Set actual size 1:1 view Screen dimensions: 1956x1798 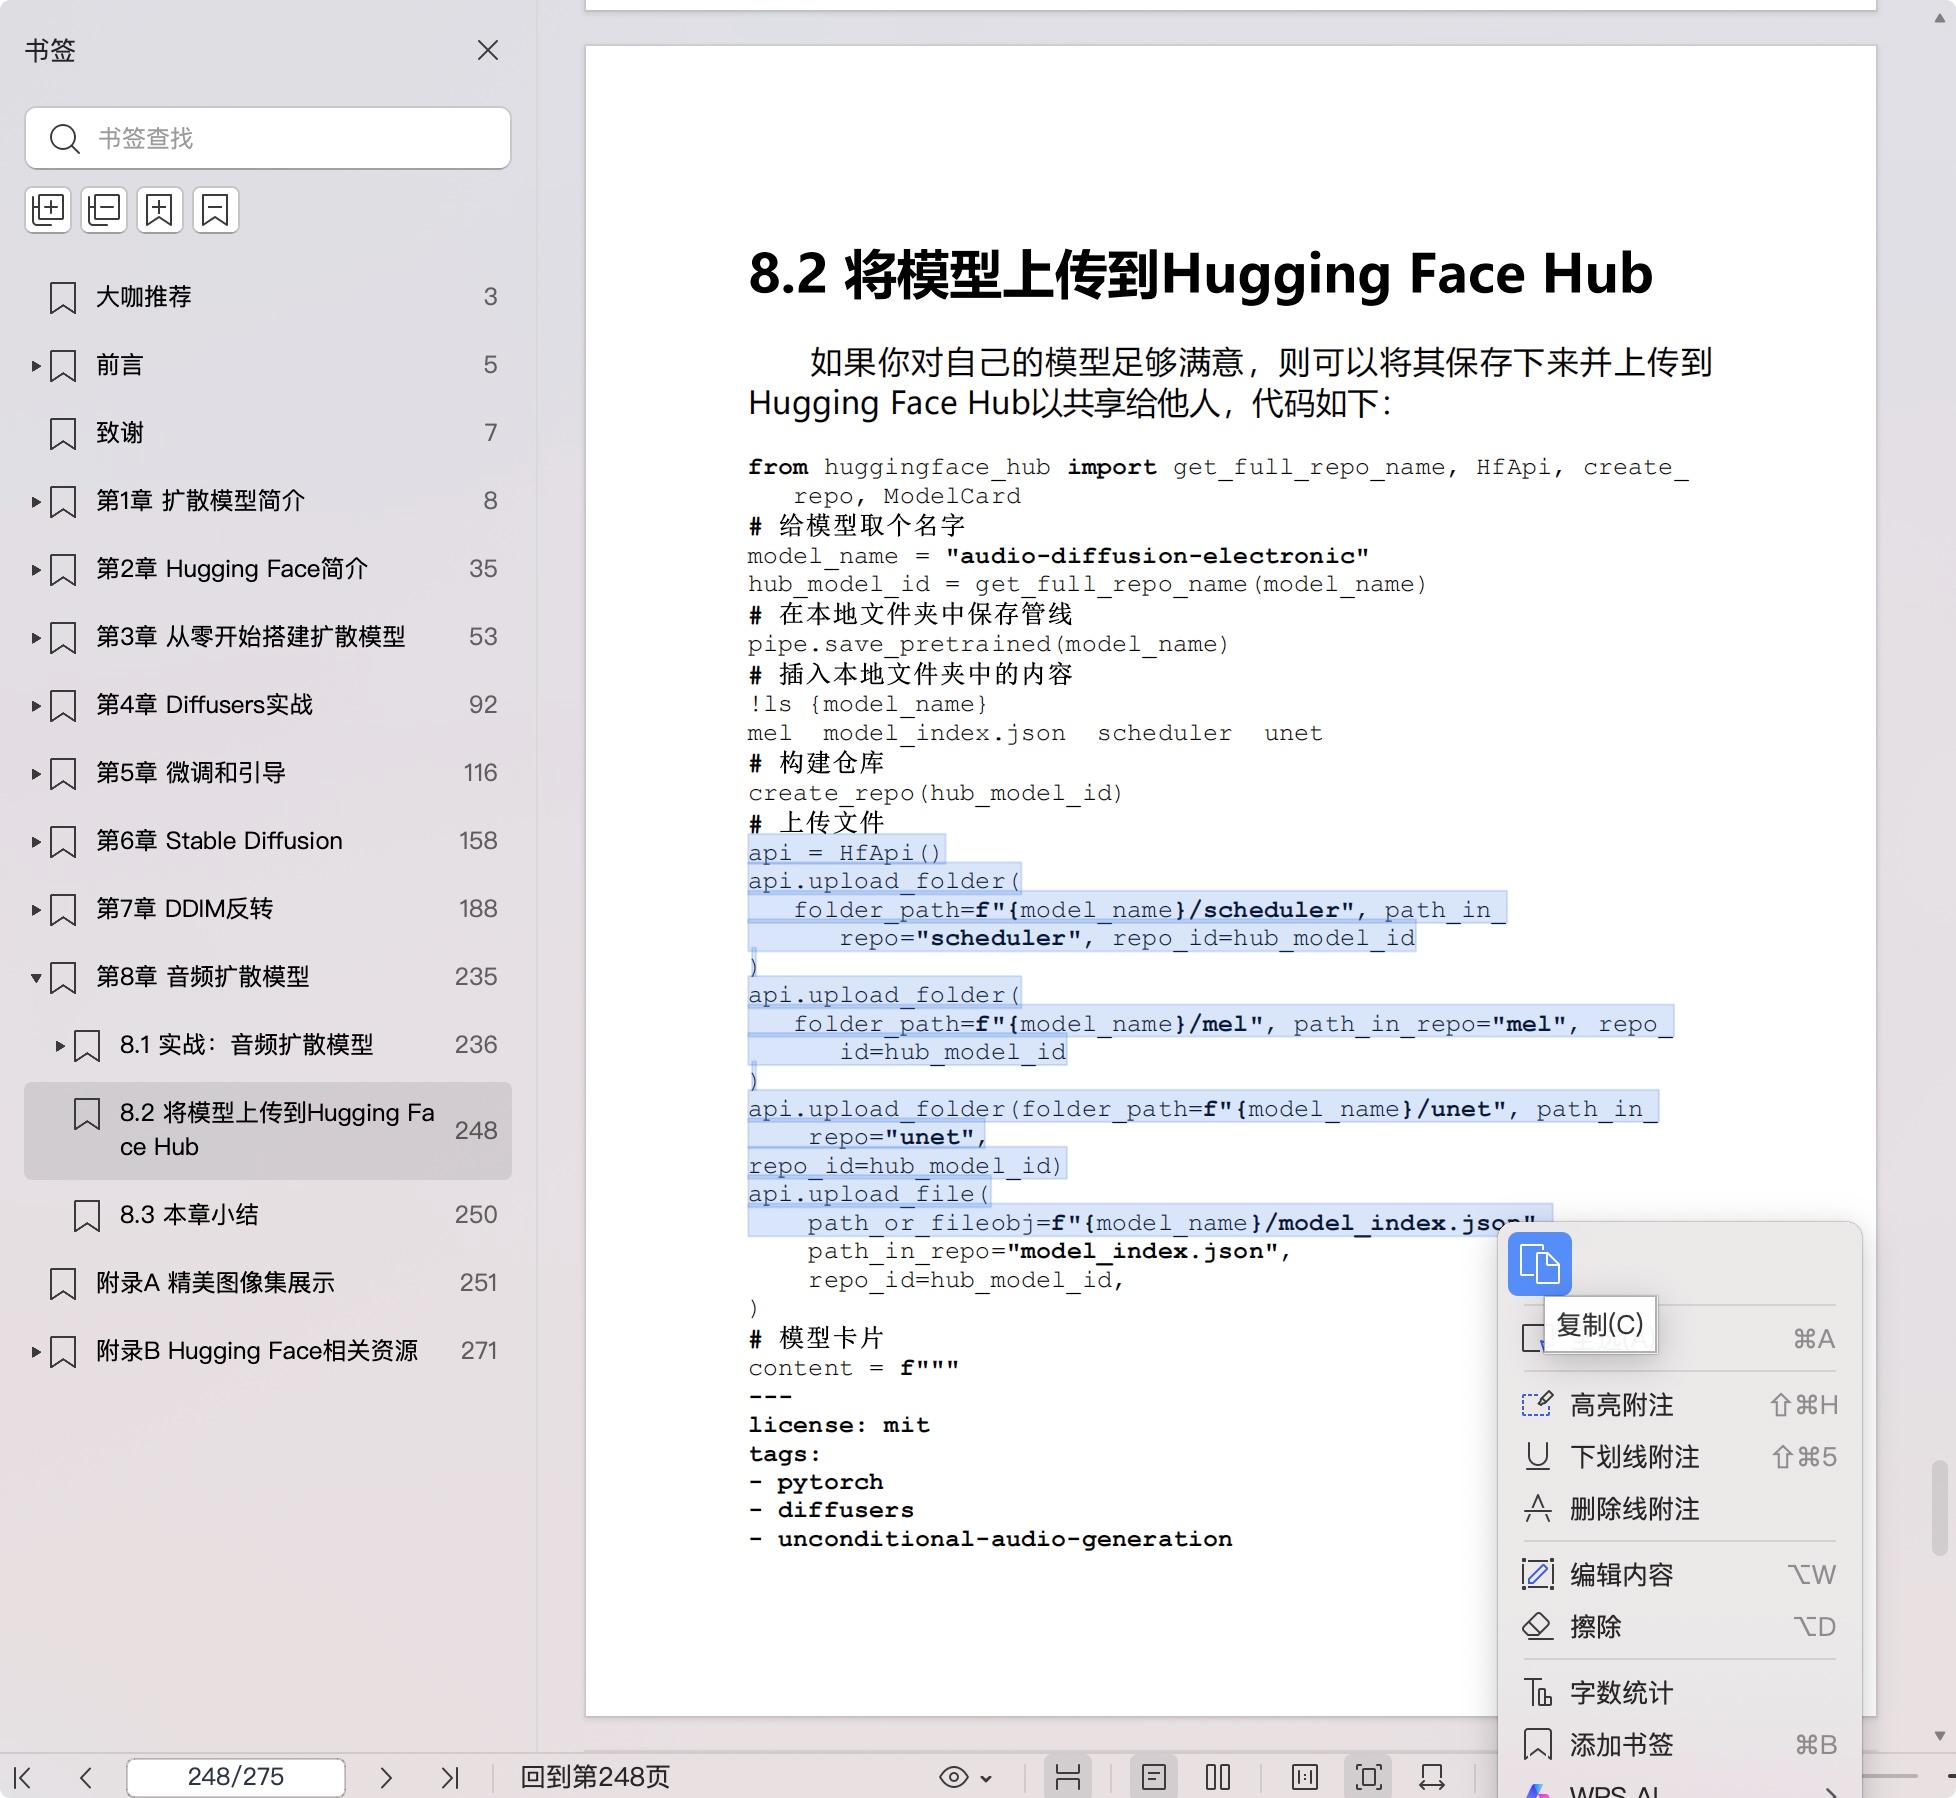point(1305,1777)
